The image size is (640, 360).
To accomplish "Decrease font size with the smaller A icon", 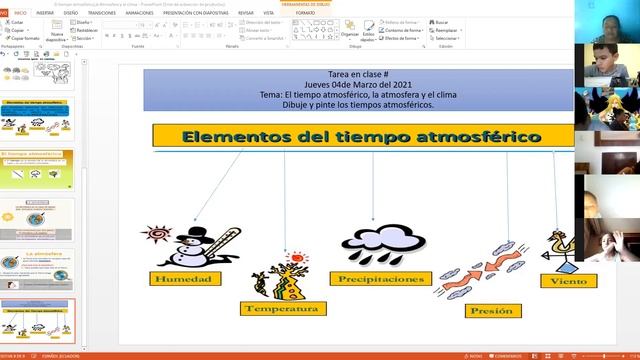I will (x=165, y=25).
